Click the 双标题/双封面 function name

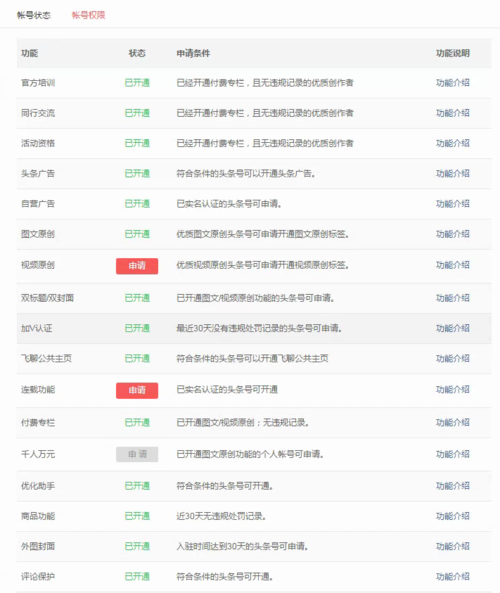pyautogui.click(x=47, y=298)
